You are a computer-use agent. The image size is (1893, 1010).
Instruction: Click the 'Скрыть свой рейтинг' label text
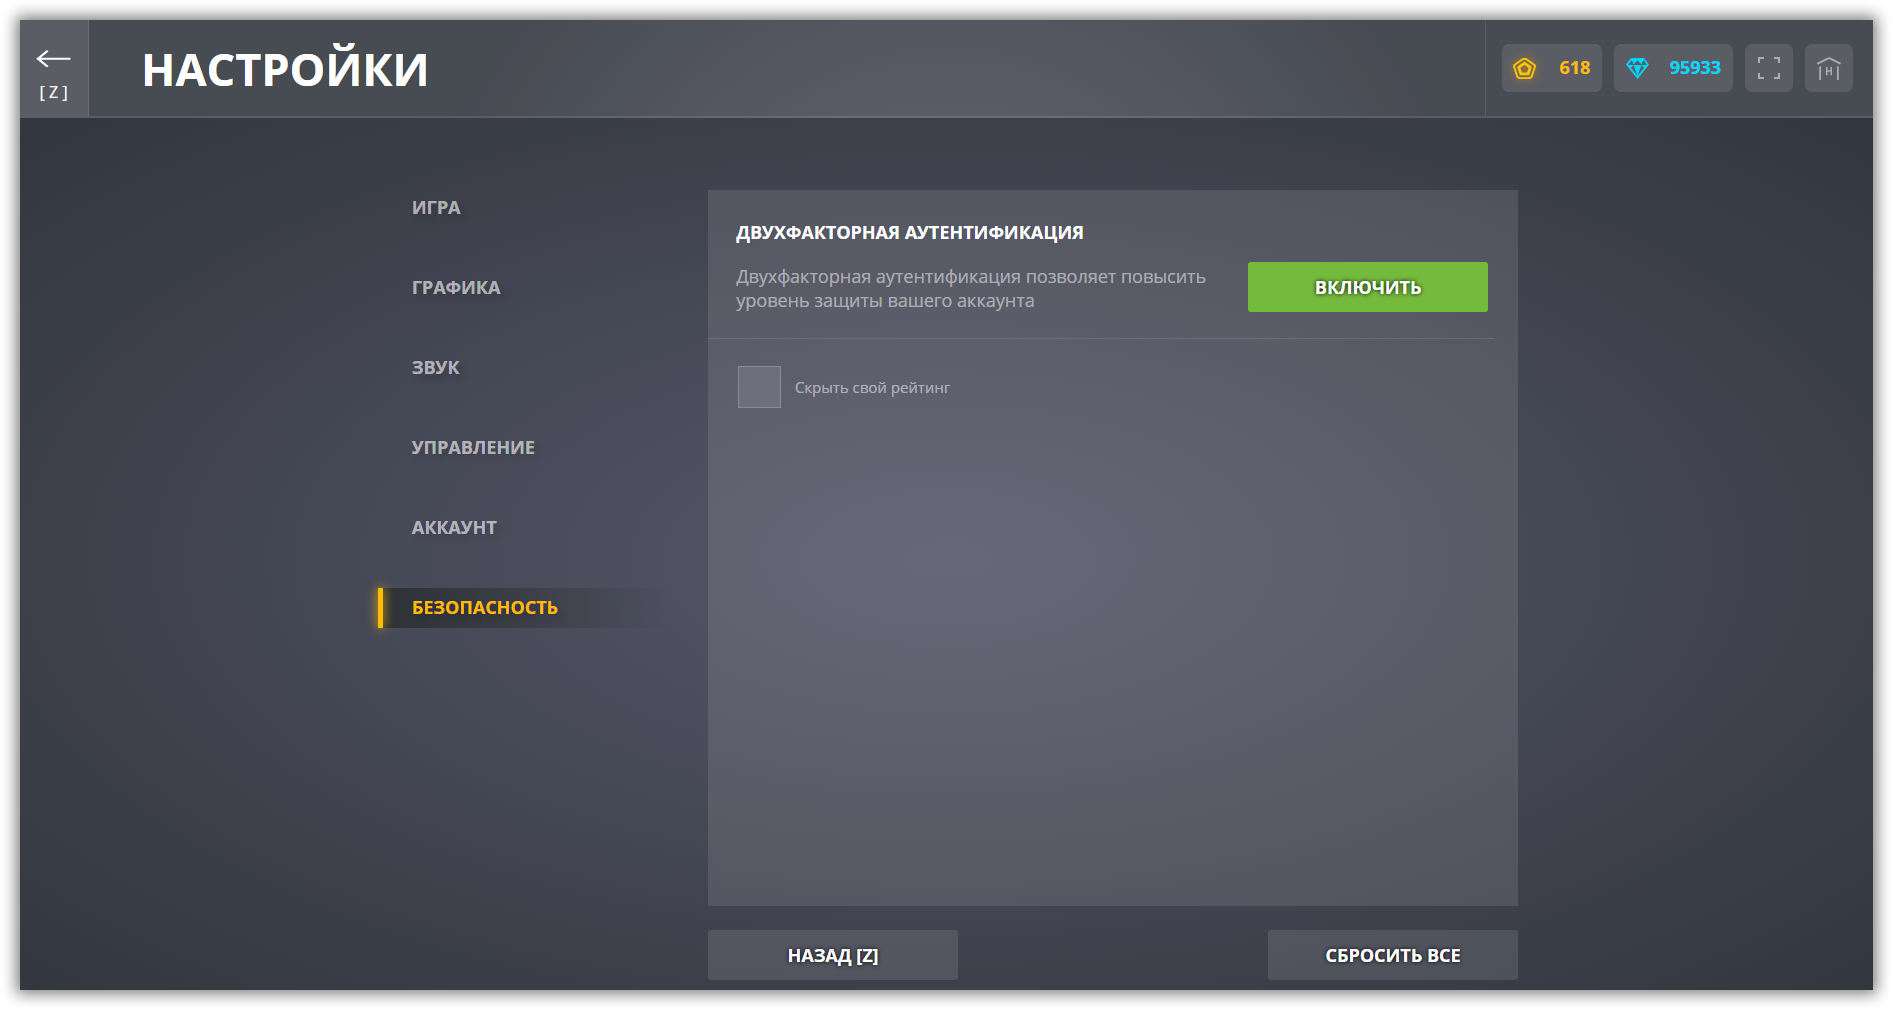(872, 388)
